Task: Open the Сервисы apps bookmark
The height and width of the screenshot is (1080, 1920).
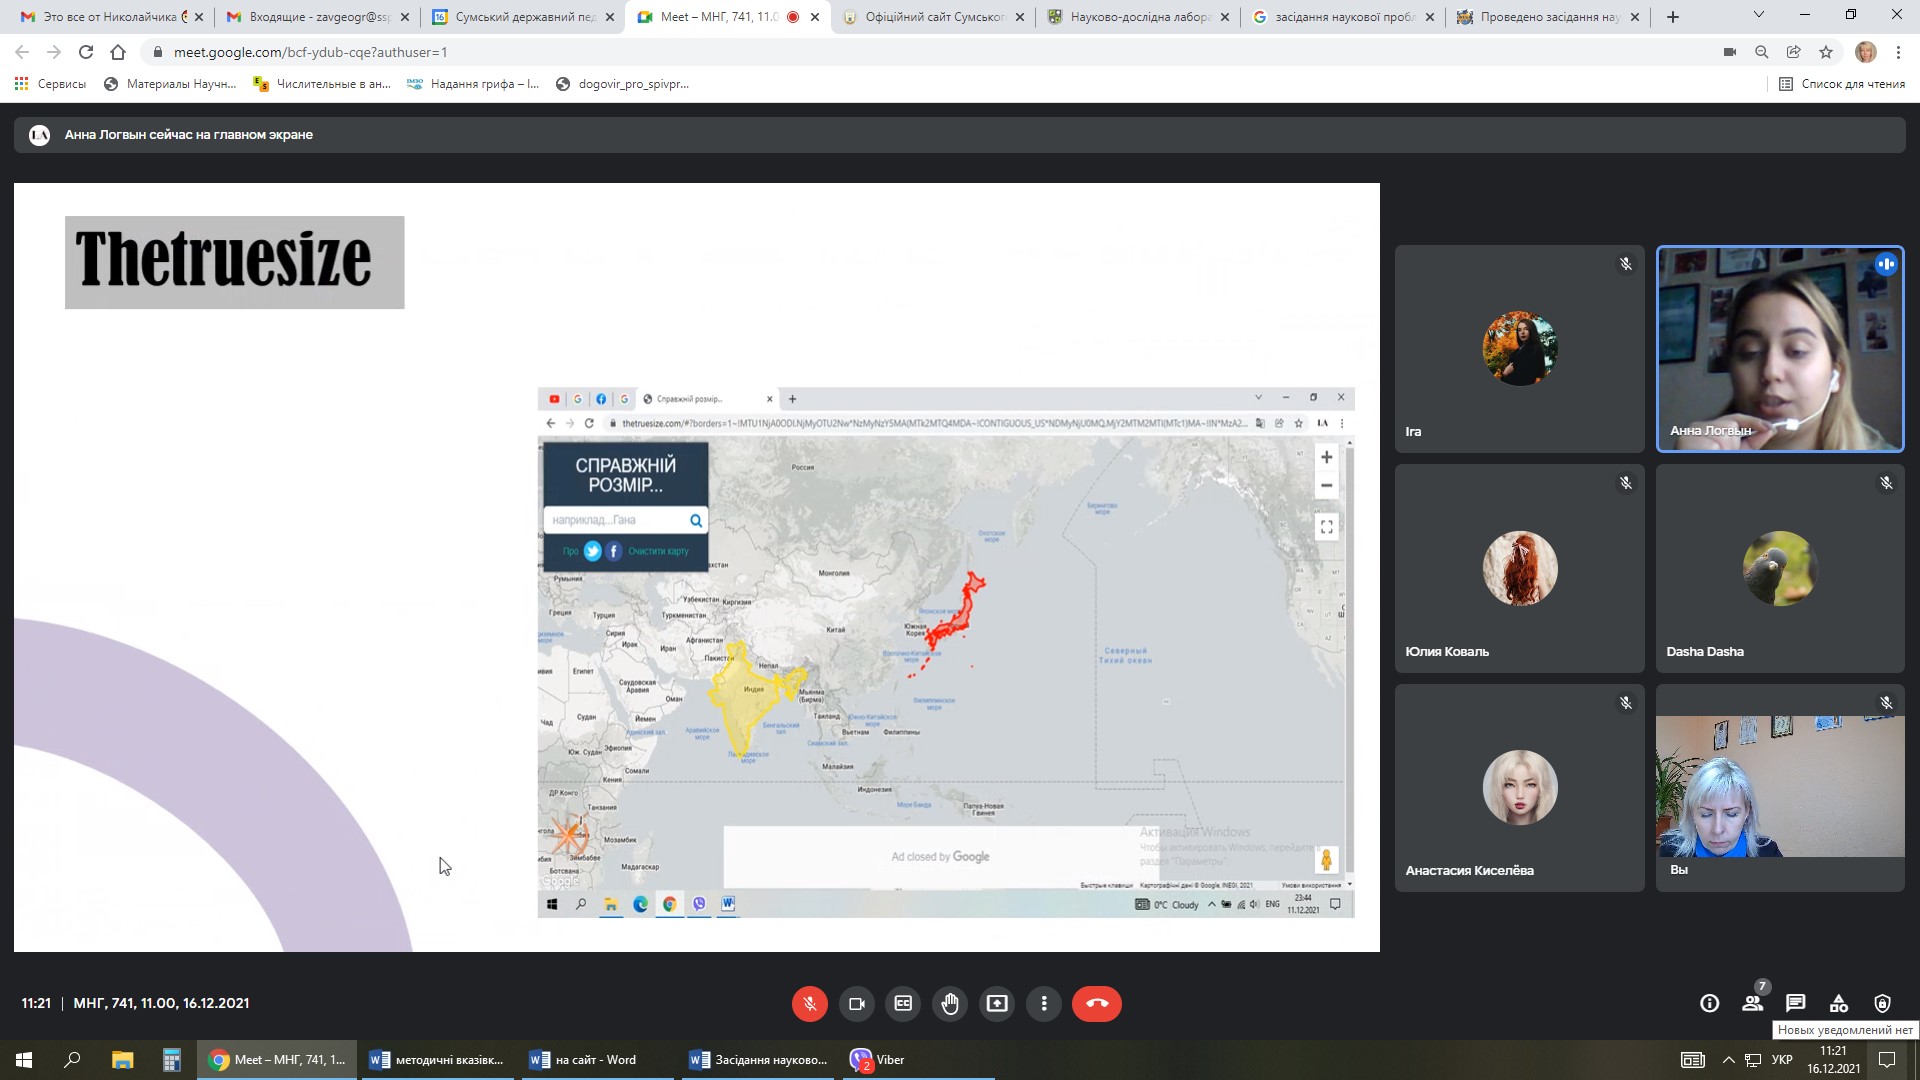Action: point(50,84)
